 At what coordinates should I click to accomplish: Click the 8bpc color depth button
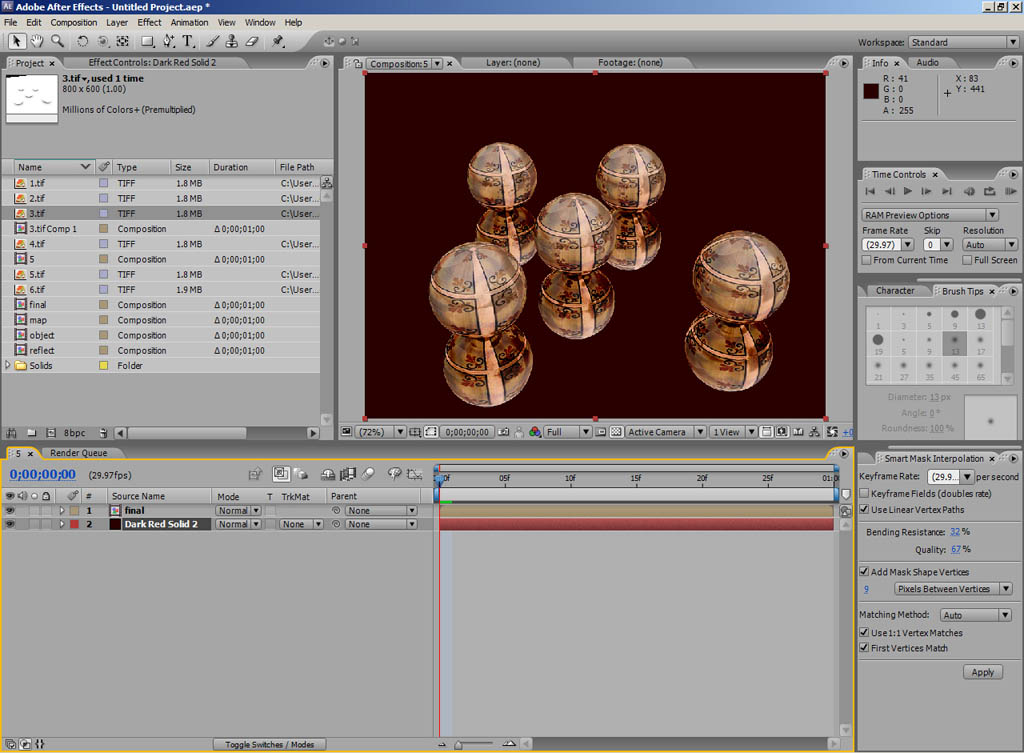[74, 432]
